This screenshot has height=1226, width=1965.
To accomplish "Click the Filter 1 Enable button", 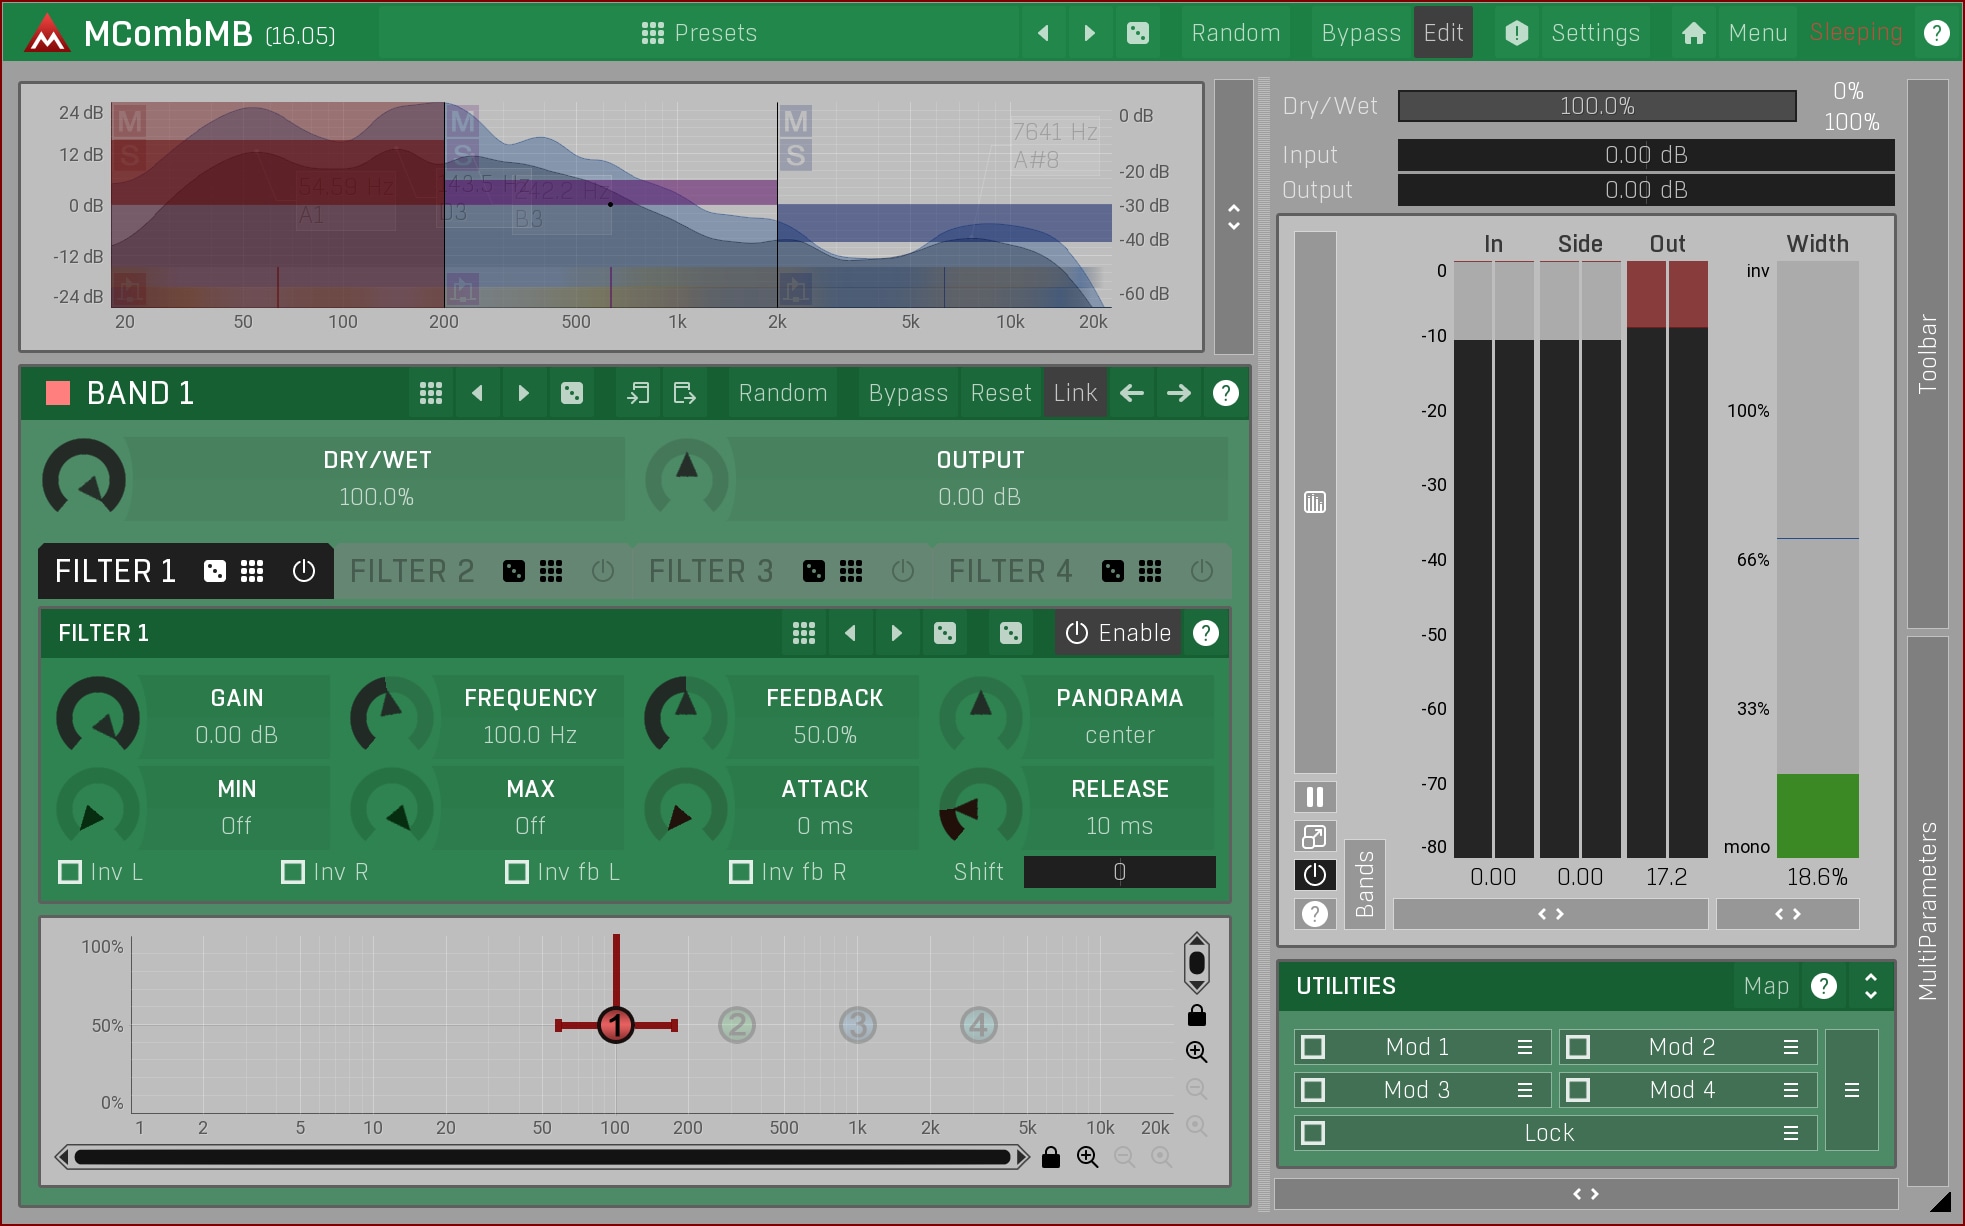I will (x=1118, y=633).
